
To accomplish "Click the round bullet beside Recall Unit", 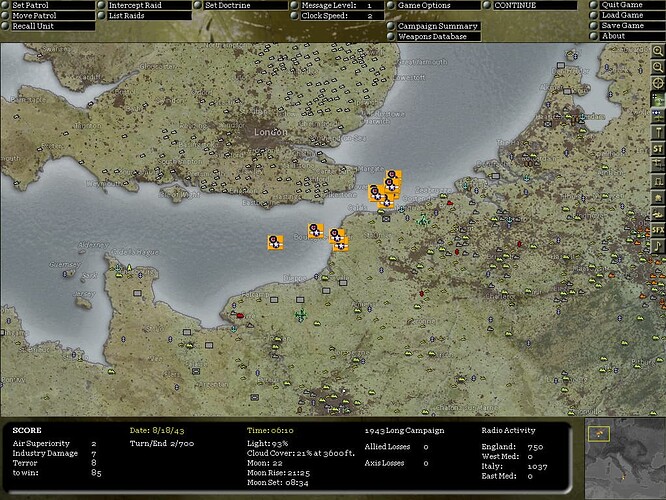I will [x=5, y=26].
